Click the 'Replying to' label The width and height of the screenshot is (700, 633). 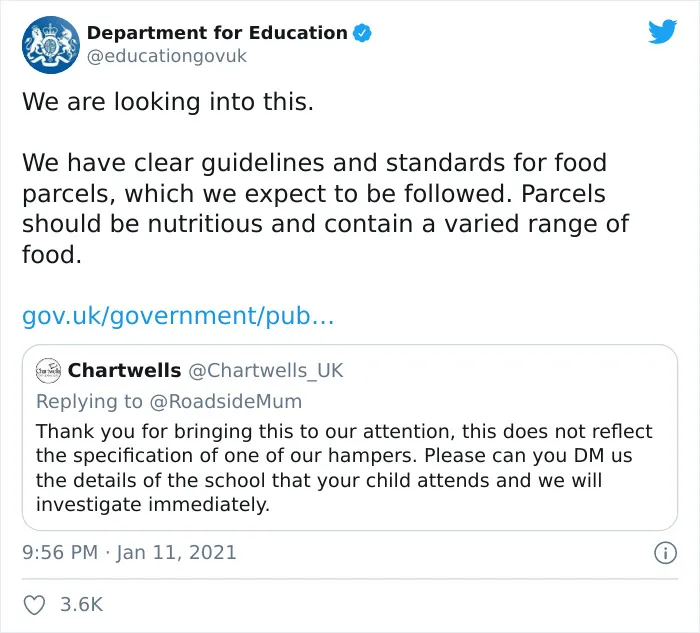click(x=89, y=401)
